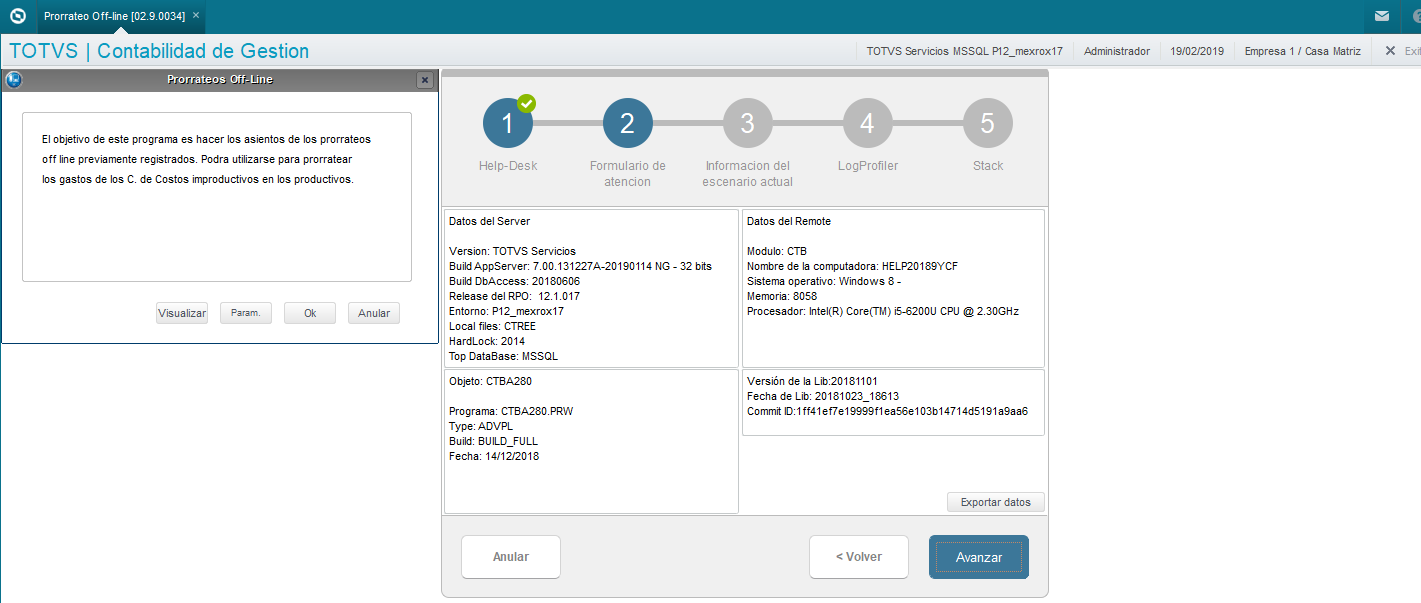
Task: Click the 'Fecha: 14/12/2018' line
Action: click(x=494, y=456)
